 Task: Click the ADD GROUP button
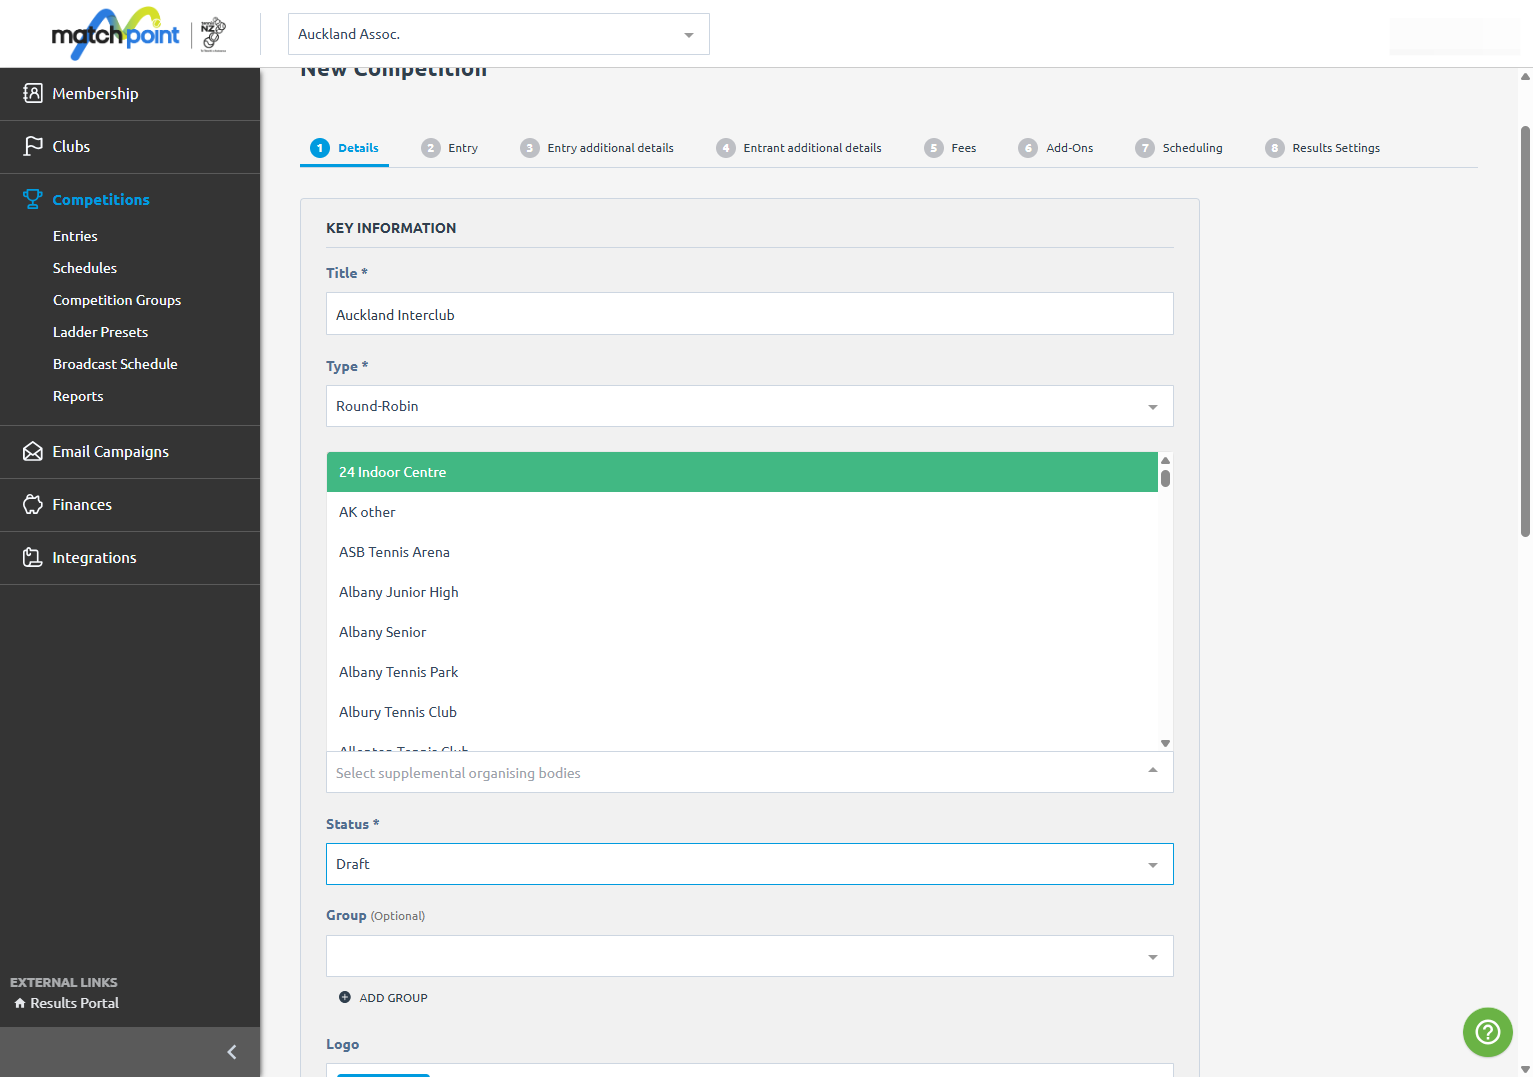[383, 998]
